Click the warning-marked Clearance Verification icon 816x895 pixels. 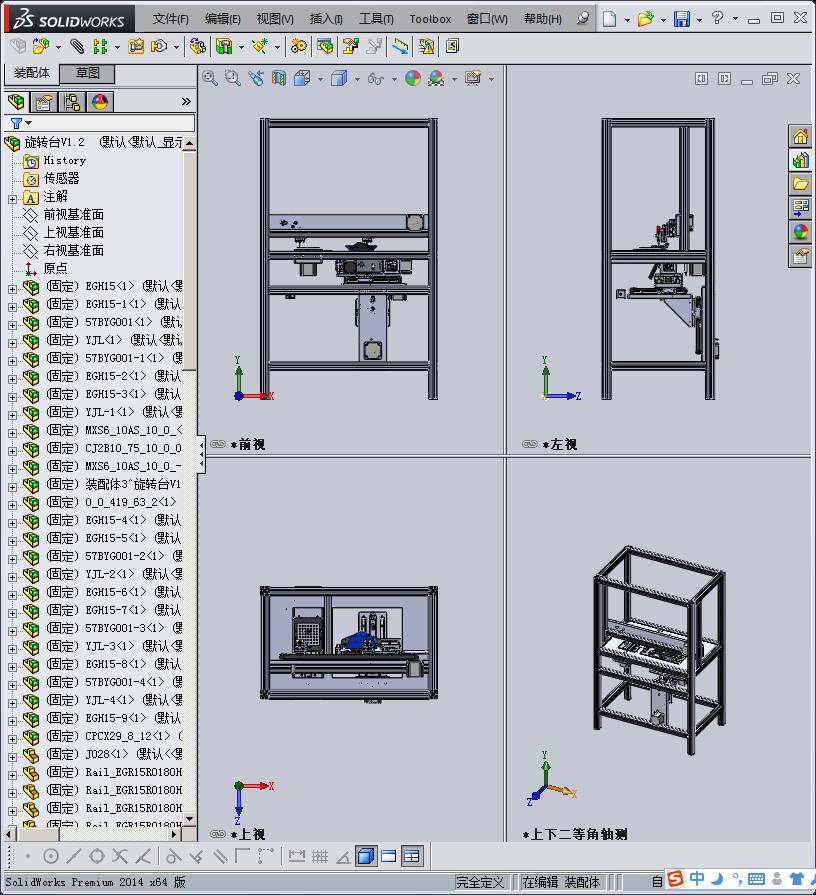click(x=426, y=46)
